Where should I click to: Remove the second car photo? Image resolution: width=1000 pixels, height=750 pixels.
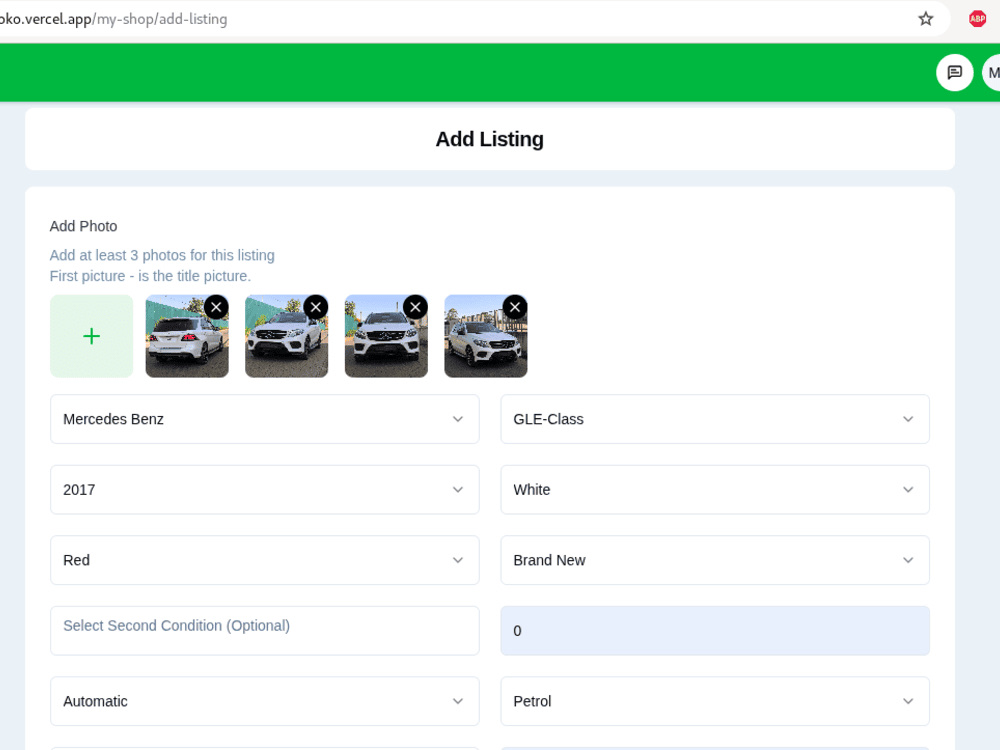[316, 307]
